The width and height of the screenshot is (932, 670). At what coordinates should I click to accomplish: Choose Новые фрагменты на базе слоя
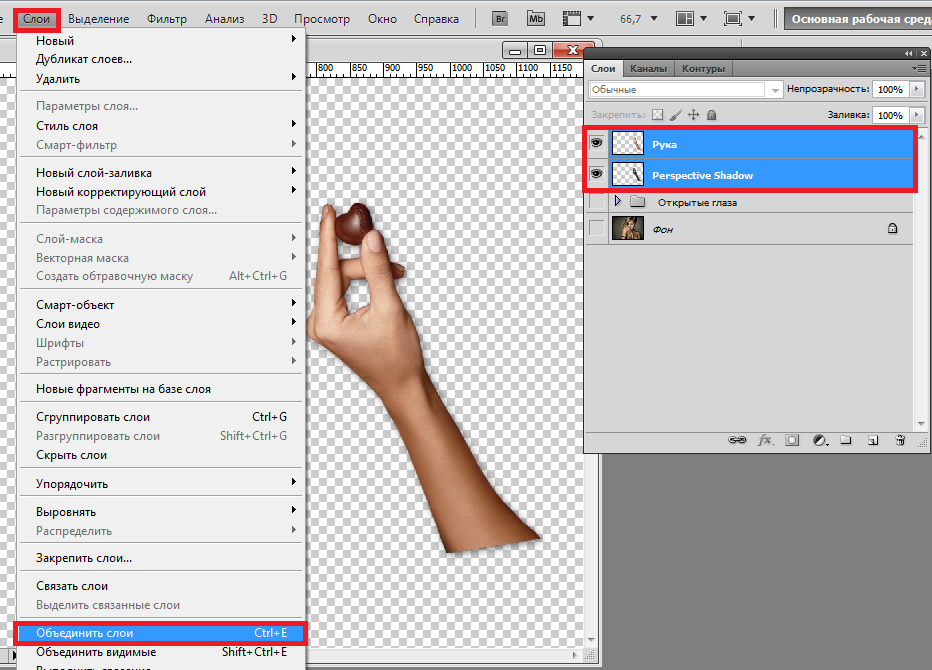pyautogui.click(x=162, y=389)
